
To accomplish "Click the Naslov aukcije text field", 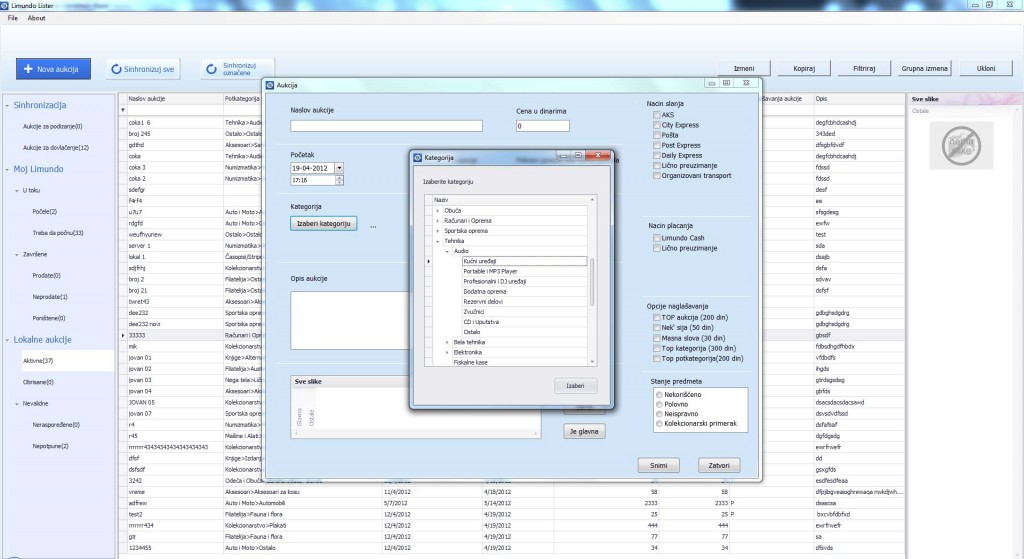I will [x=387, y=126].
